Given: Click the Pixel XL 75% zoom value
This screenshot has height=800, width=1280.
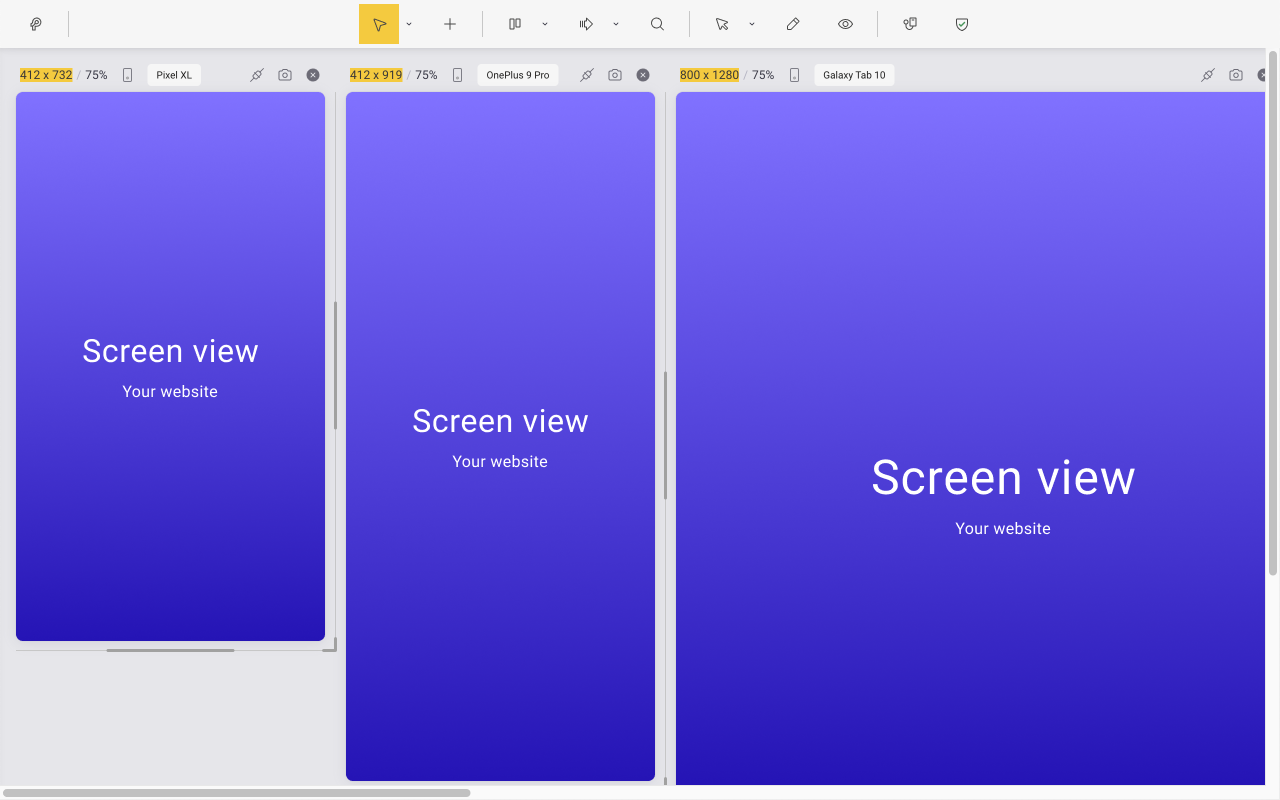Looking at the screenshot, I should pos(96,75).
